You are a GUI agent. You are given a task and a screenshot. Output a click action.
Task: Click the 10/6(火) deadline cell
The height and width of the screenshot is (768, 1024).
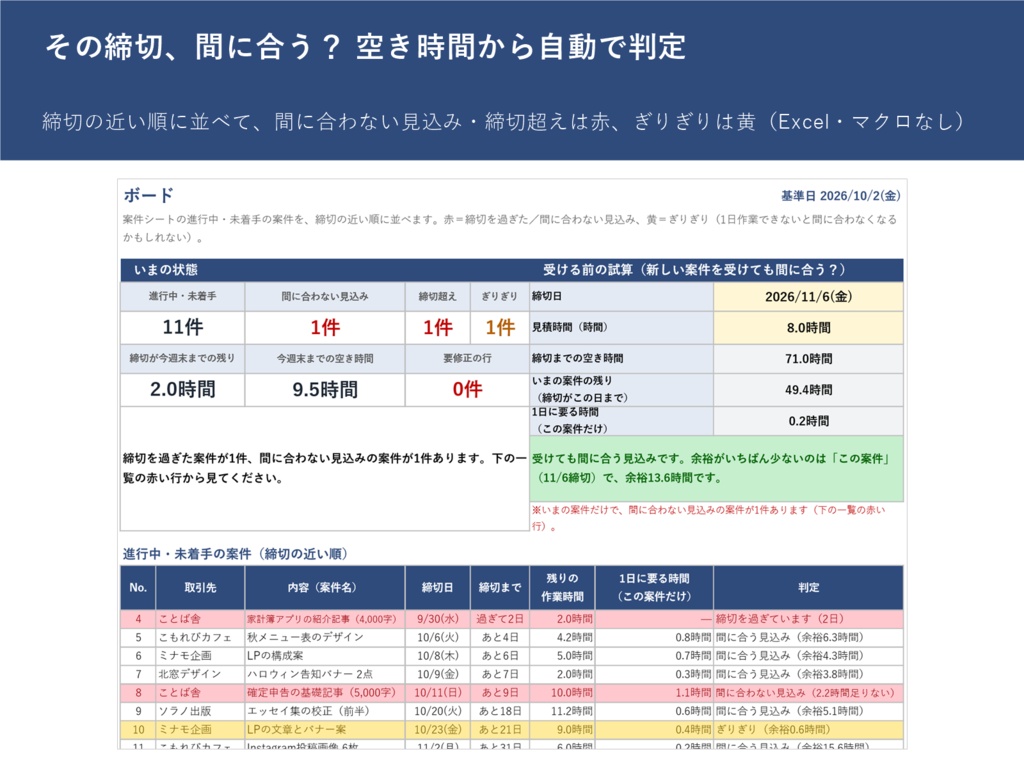coord(438,637)
